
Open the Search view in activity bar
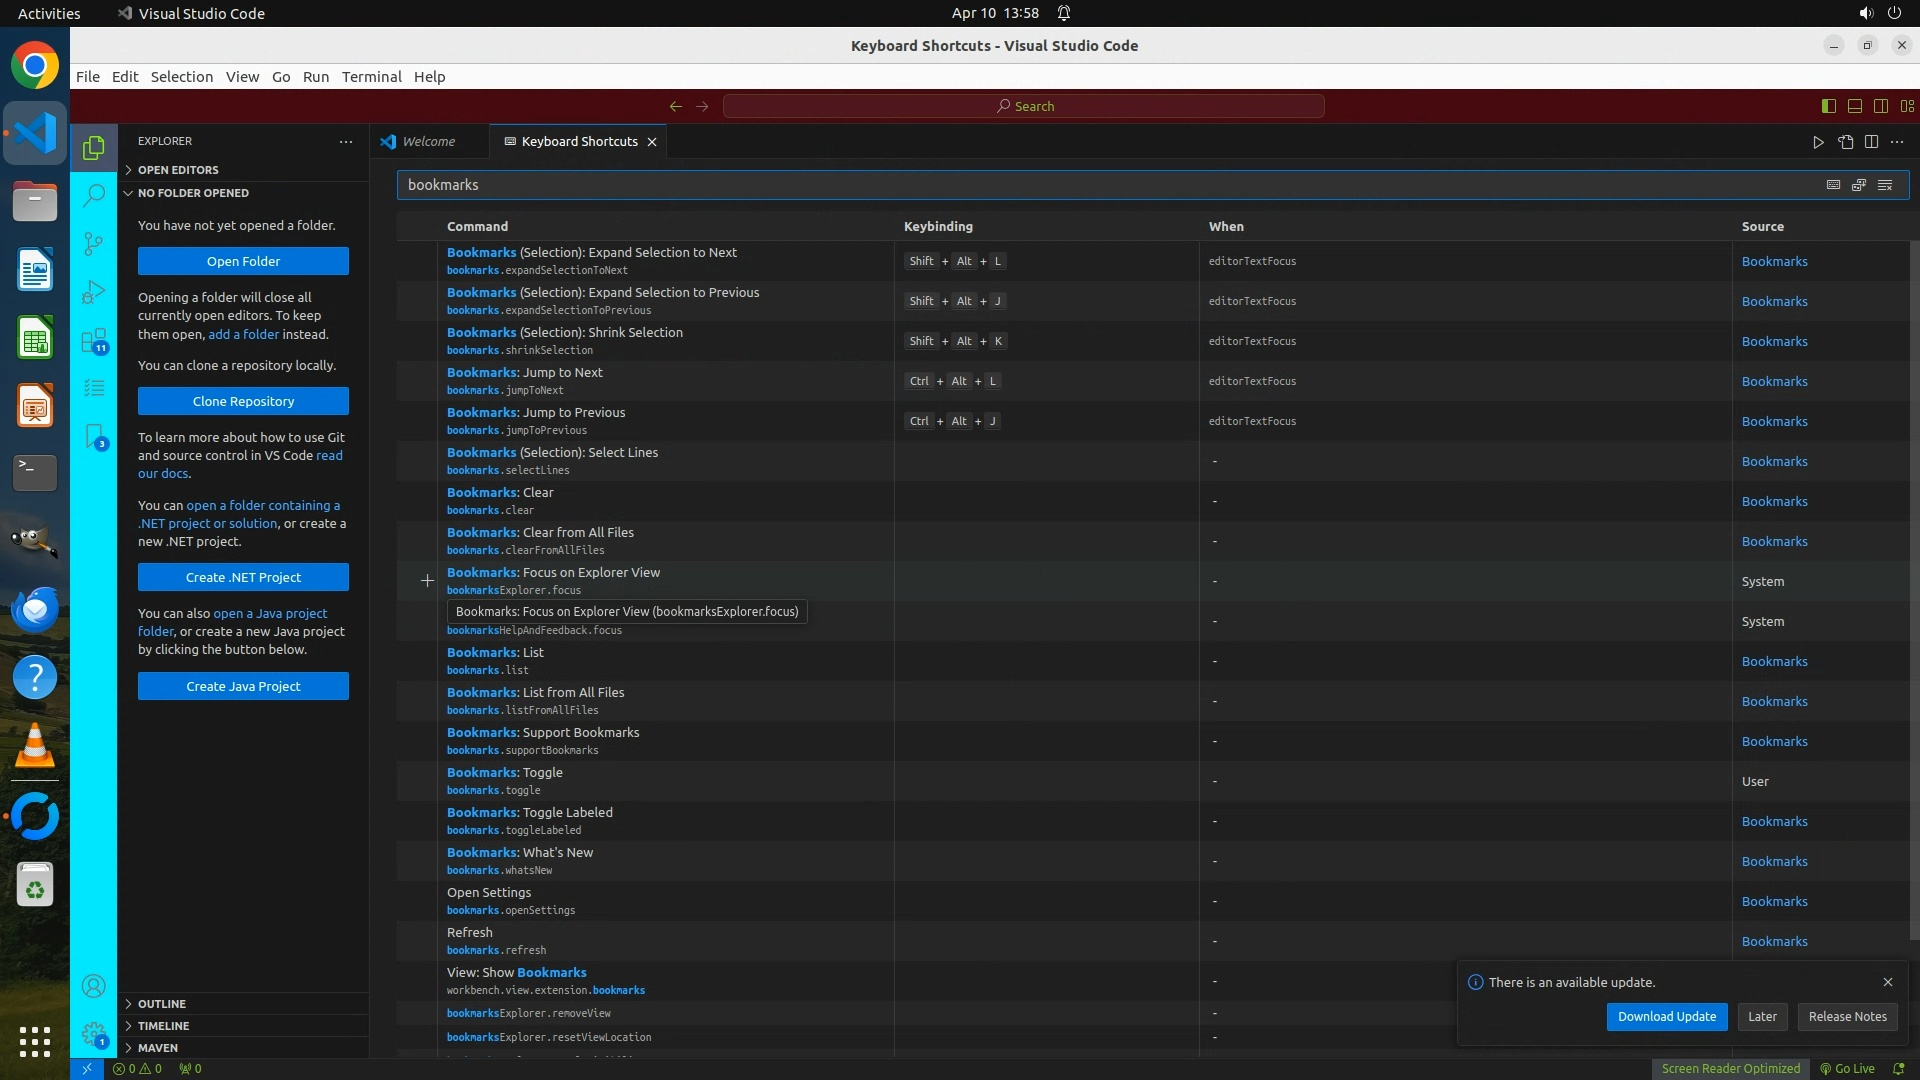[x=93, y=195]
